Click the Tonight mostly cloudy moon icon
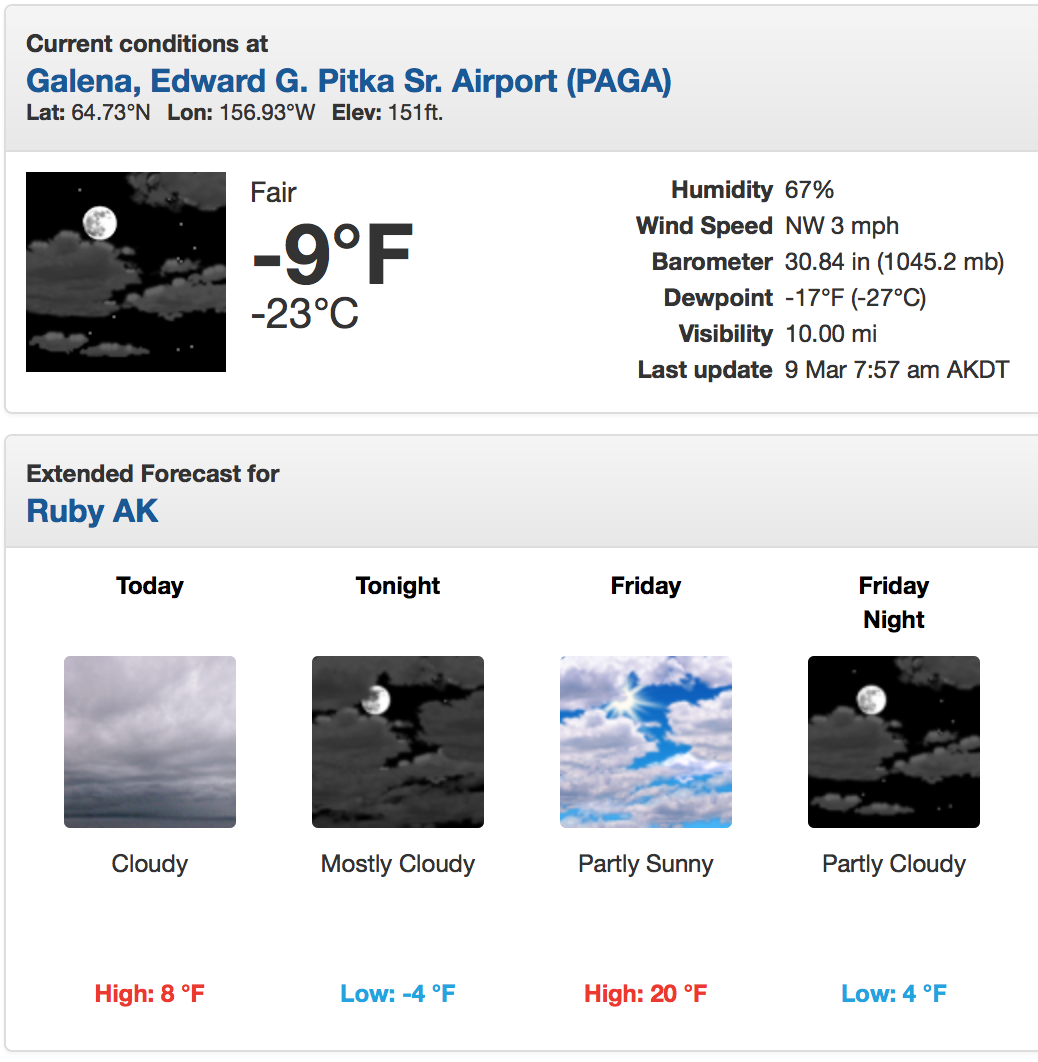This screenshot has width=1038, height=1062. 397,742
